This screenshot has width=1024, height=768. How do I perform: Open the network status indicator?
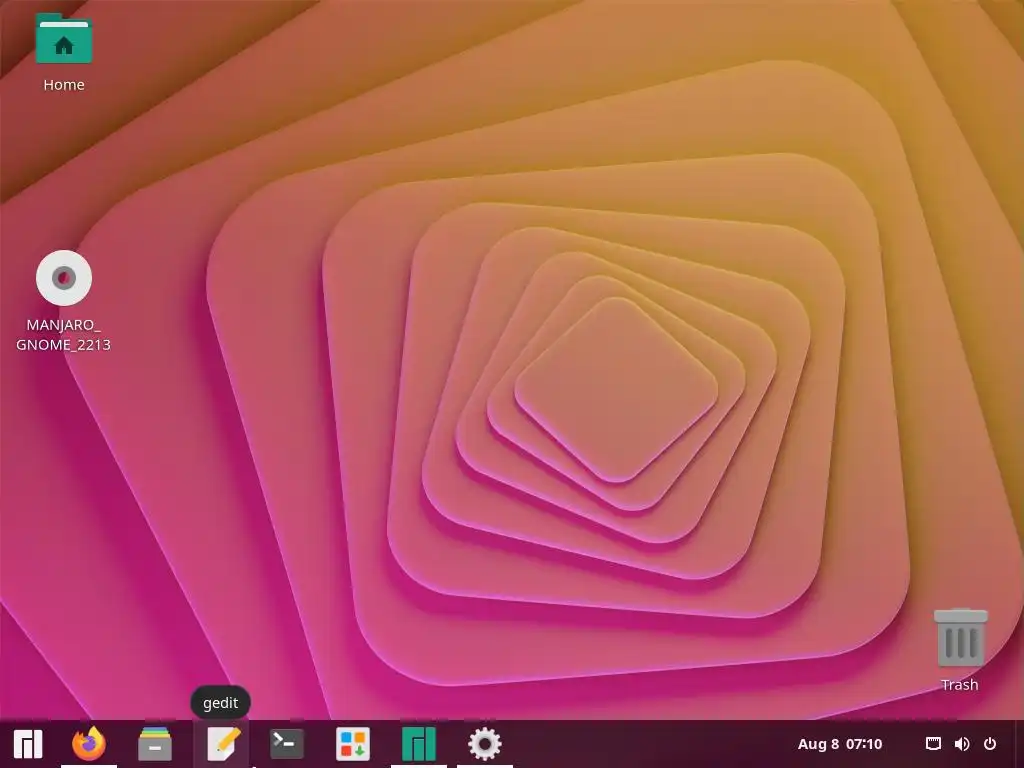click(933, 744)
